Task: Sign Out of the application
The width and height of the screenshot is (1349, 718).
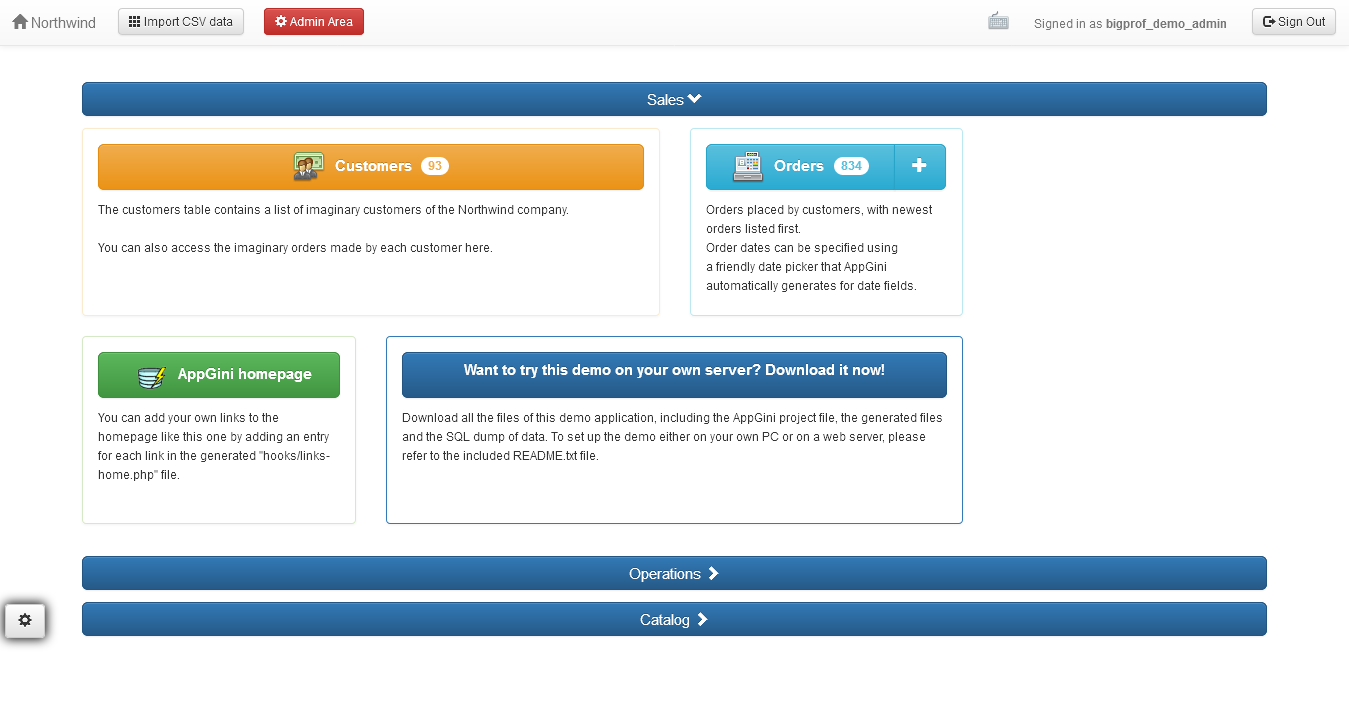Action: [1294, 21]
